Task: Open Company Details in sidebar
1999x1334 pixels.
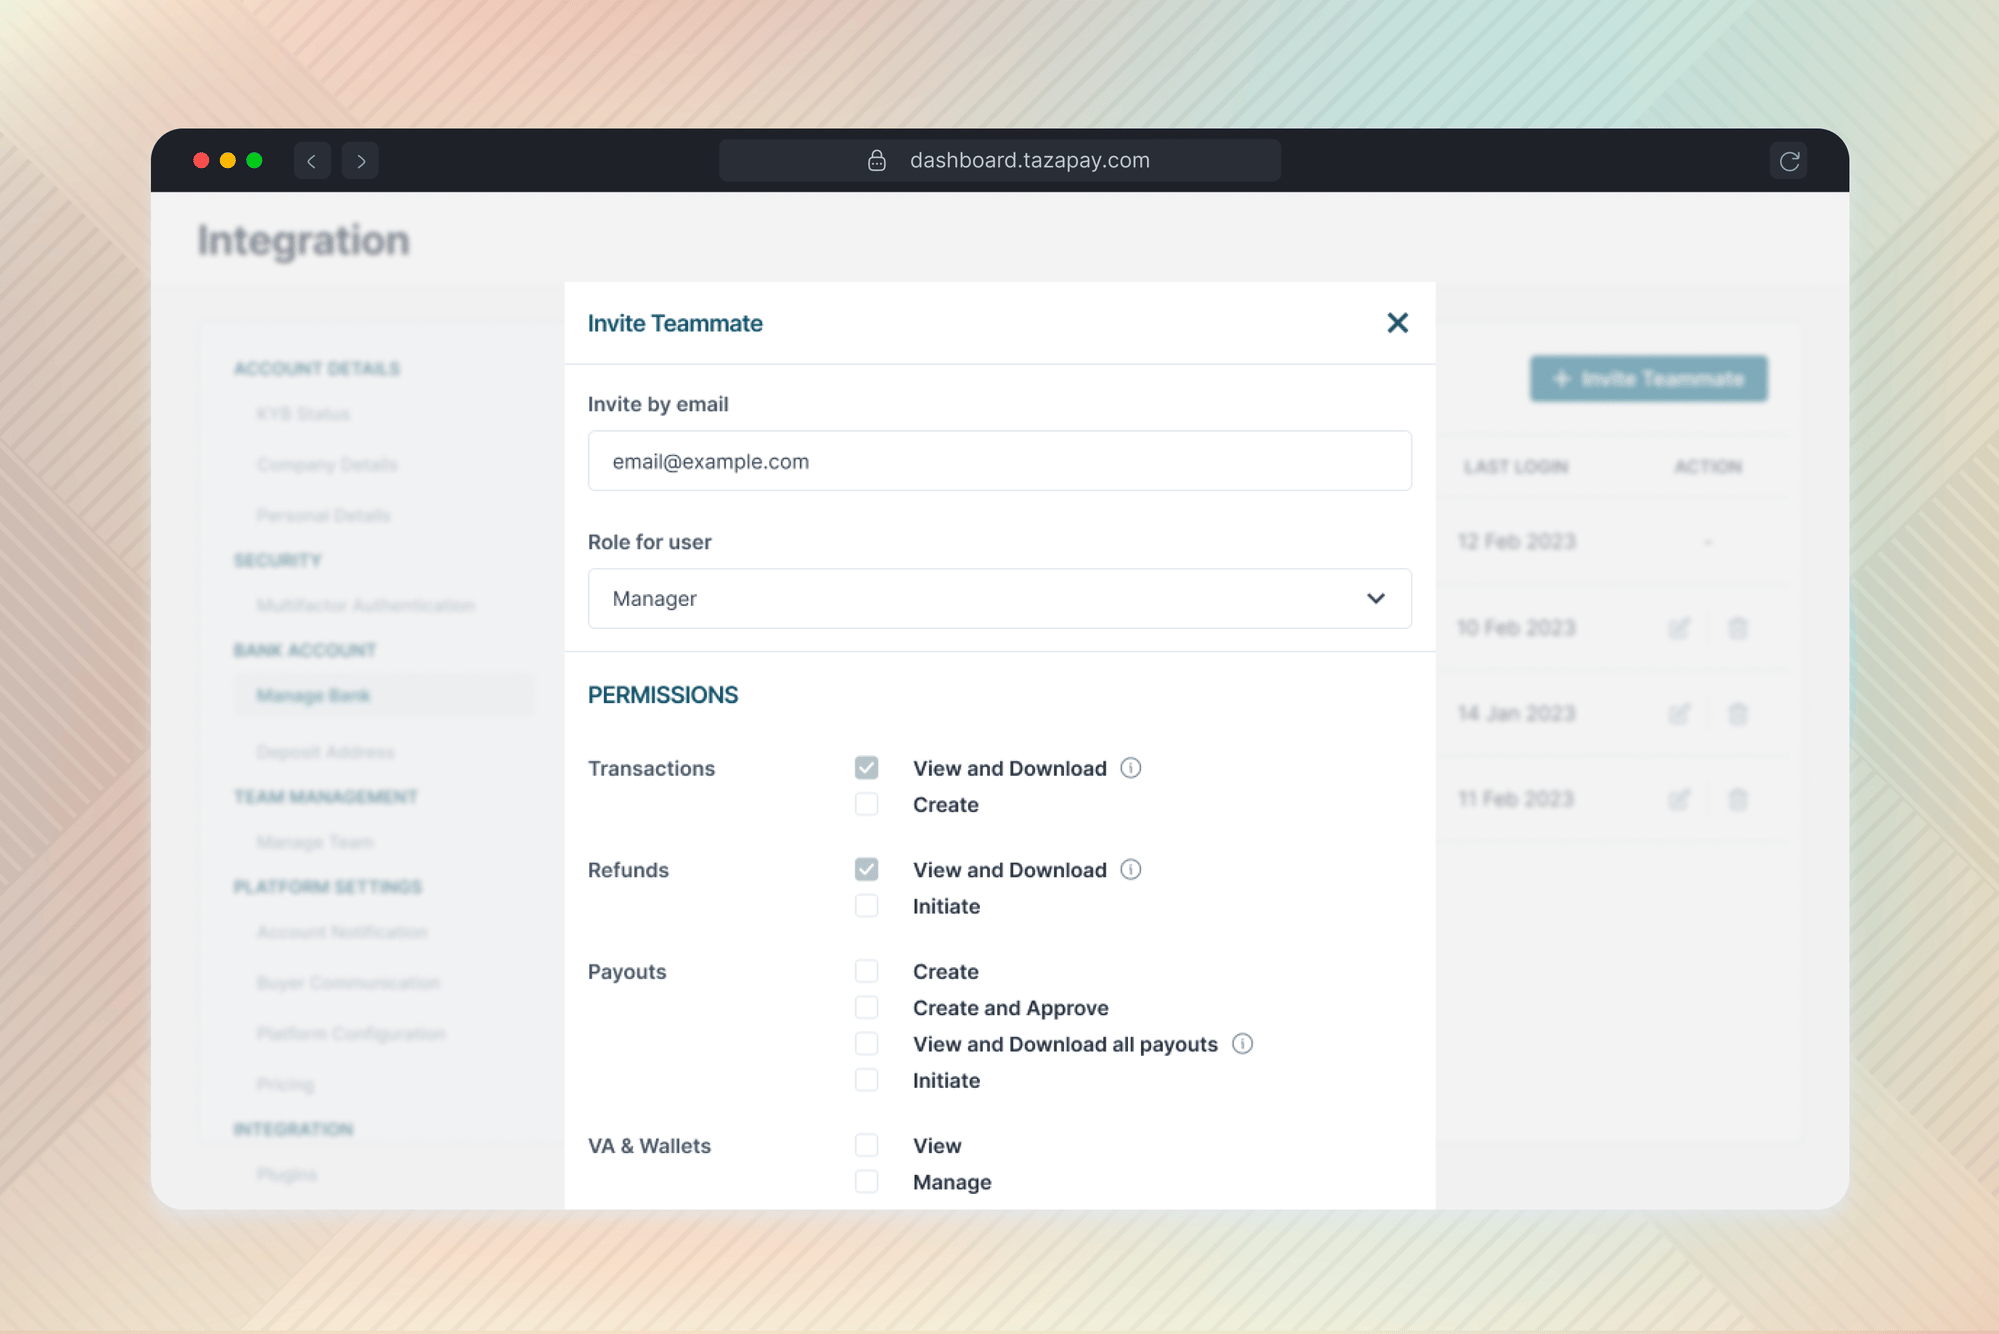Action: pyautogui.click(x=327, y=465)
